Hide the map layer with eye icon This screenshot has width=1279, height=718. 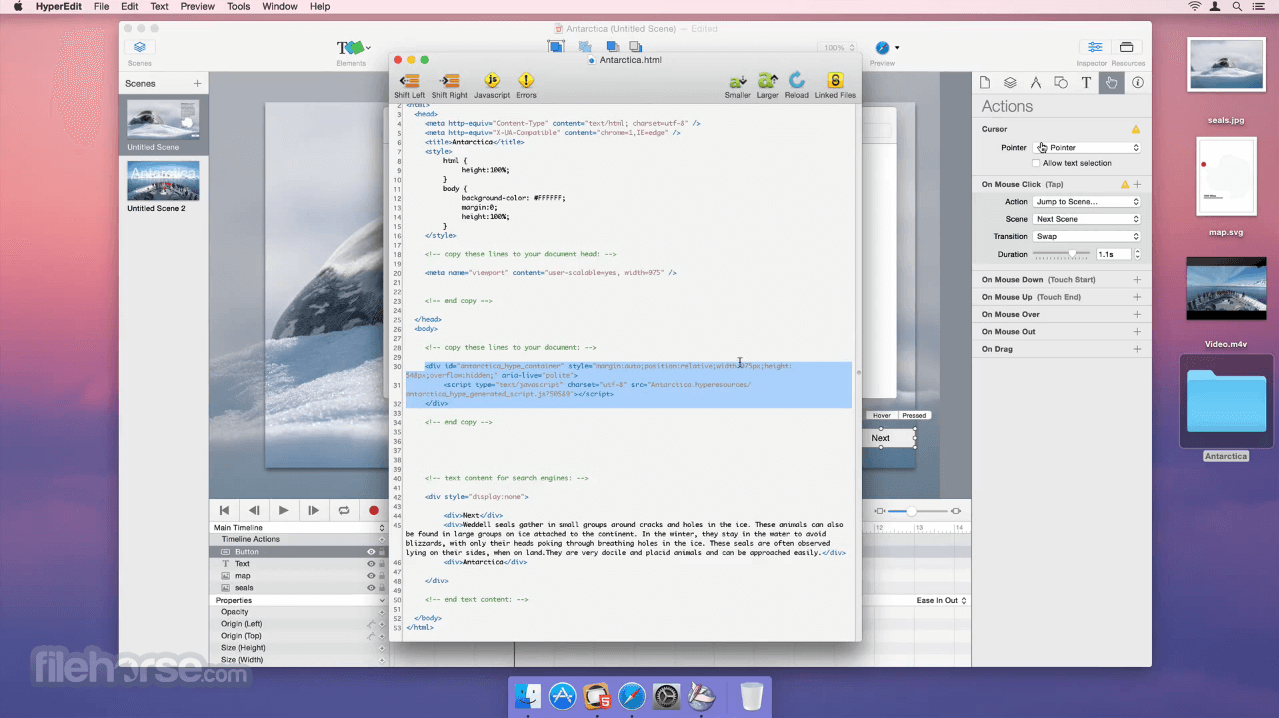(371, 576)
